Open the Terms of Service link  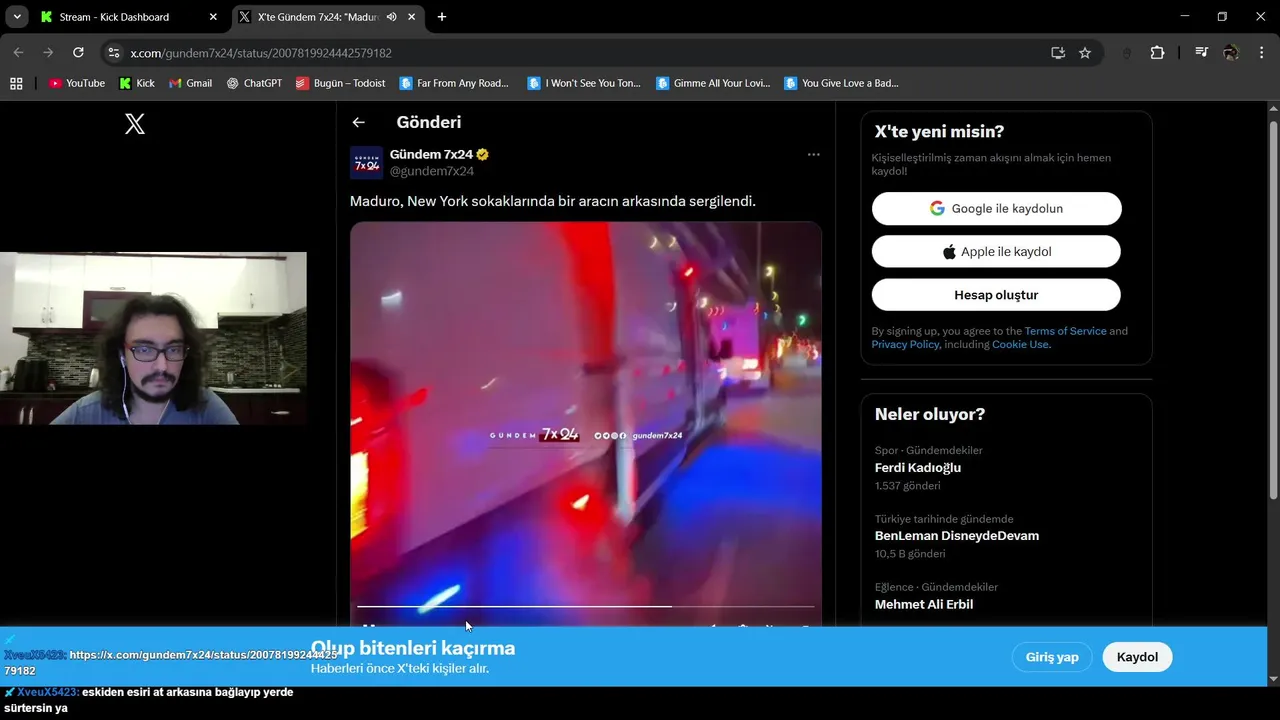(1065, 331)
